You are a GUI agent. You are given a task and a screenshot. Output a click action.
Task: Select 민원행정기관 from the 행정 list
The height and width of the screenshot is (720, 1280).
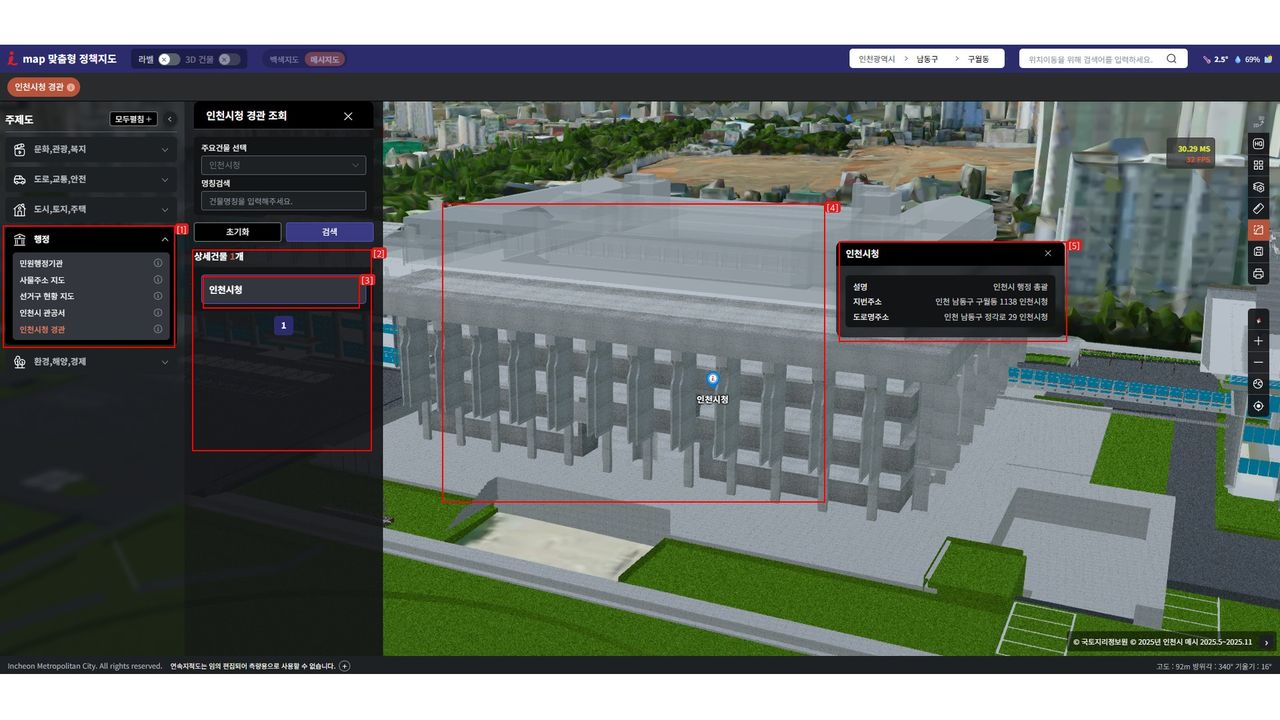coord(41,263)
